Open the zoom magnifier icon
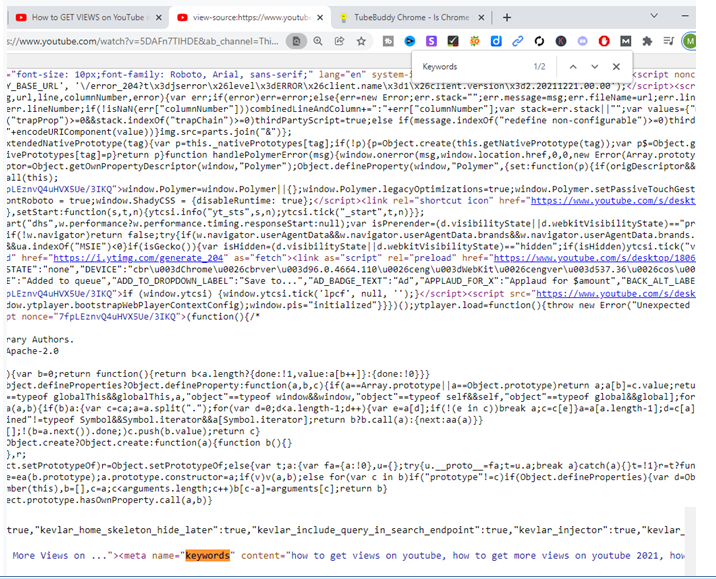Viewport: 716px width, 579px height. click(318, 41)
